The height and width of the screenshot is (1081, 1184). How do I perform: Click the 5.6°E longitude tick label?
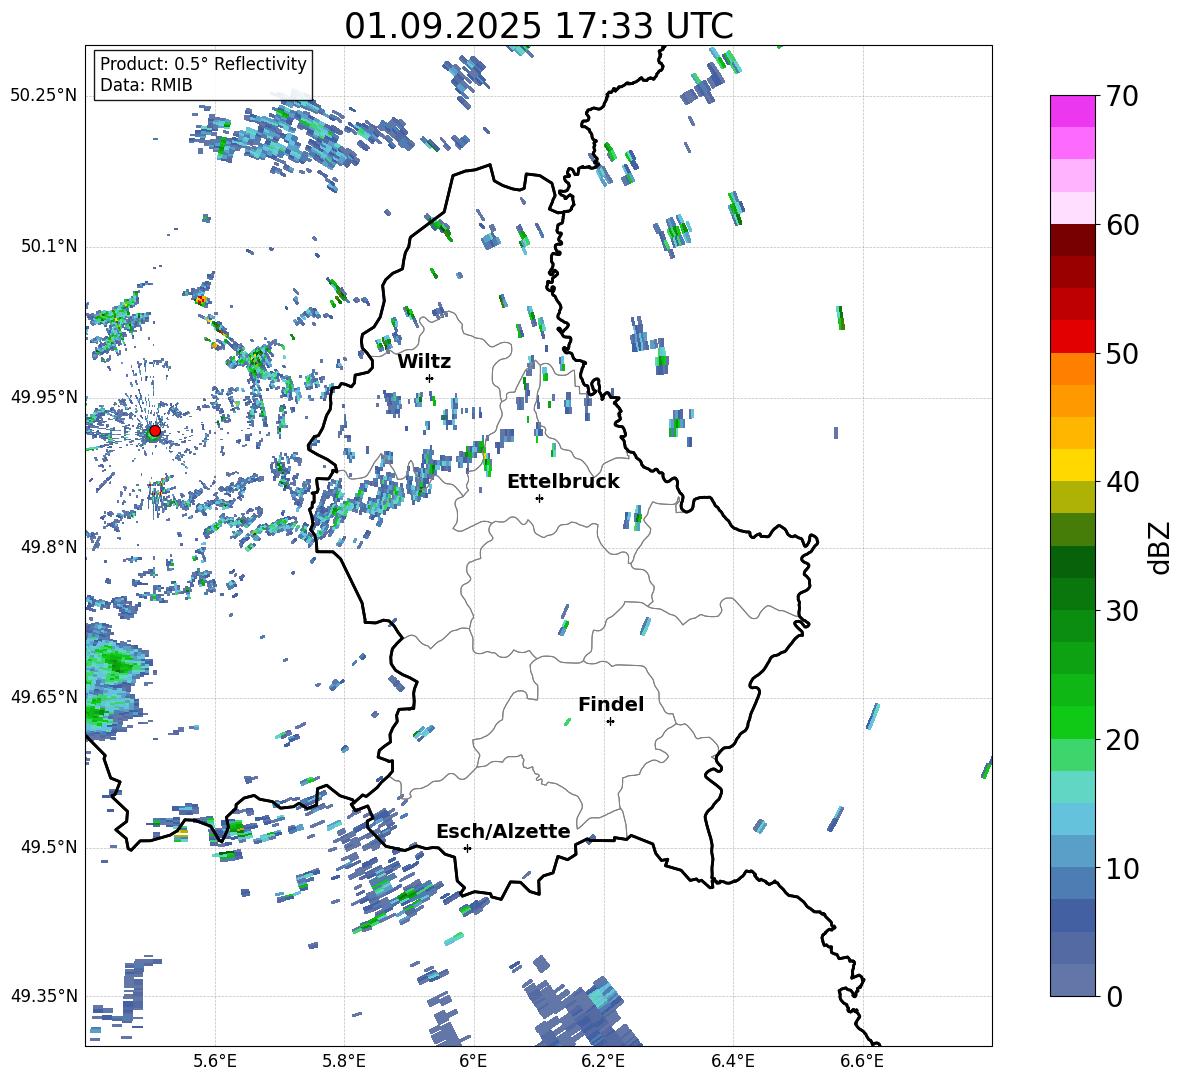pyautogui.click(x=215, y=1061)
